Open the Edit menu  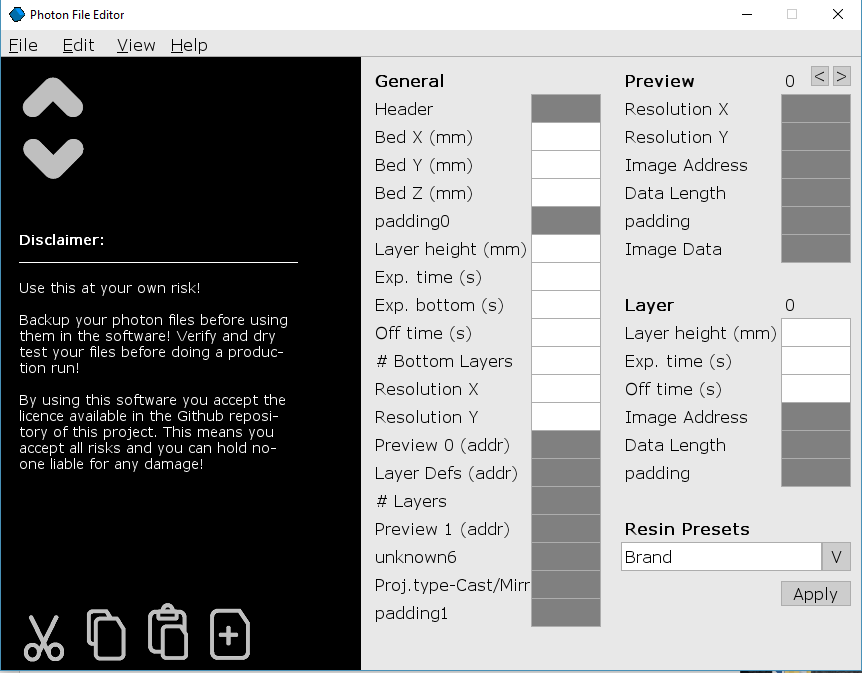pyautogui.click(x=78, y=45)
